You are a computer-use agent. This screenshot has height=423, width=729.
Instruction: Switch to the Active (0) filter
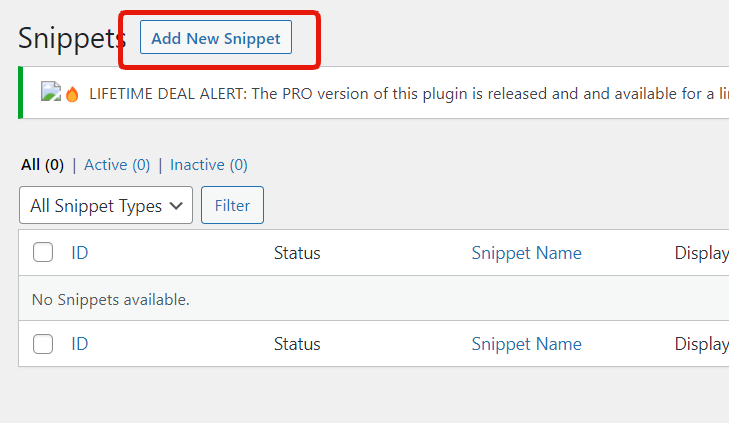click(x=117, y=165)
